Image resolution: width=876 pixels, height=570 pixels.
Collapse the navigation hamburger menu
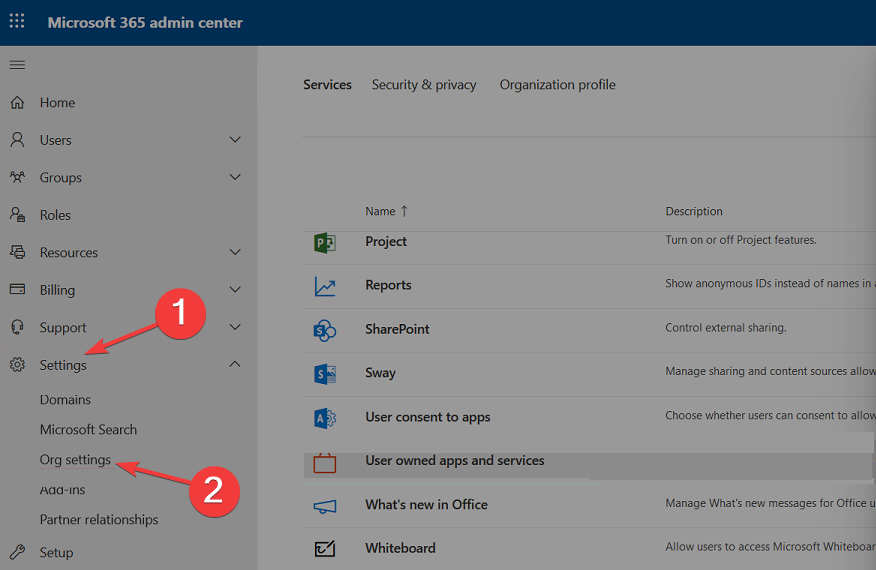coord(17,65)
